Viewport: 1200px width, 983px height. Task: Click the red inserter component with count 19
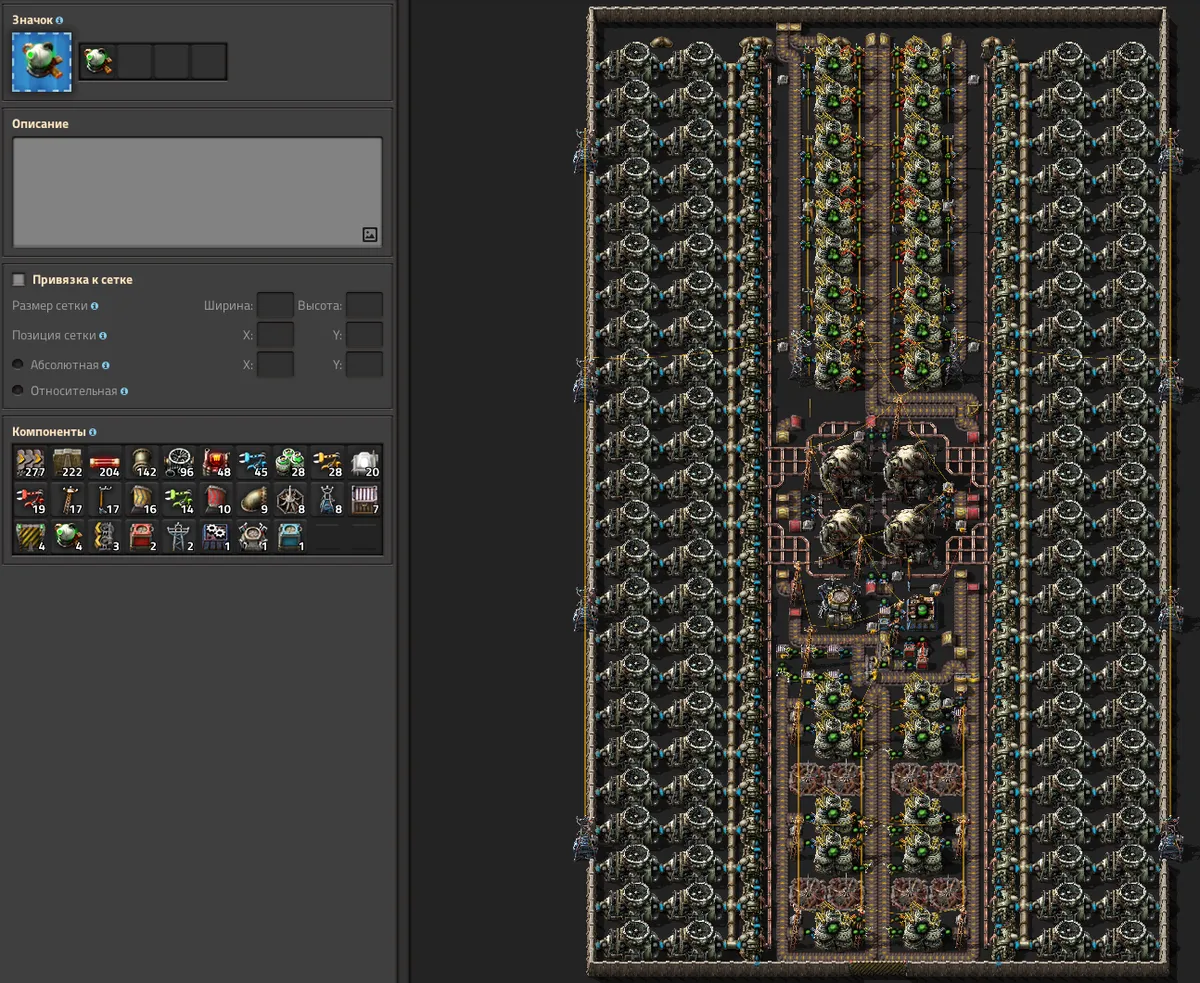click(31, 500)
